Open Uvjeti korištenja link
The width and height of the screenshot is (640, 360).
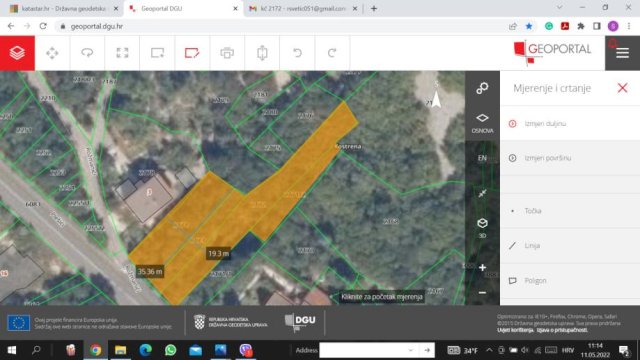[515, 330]
